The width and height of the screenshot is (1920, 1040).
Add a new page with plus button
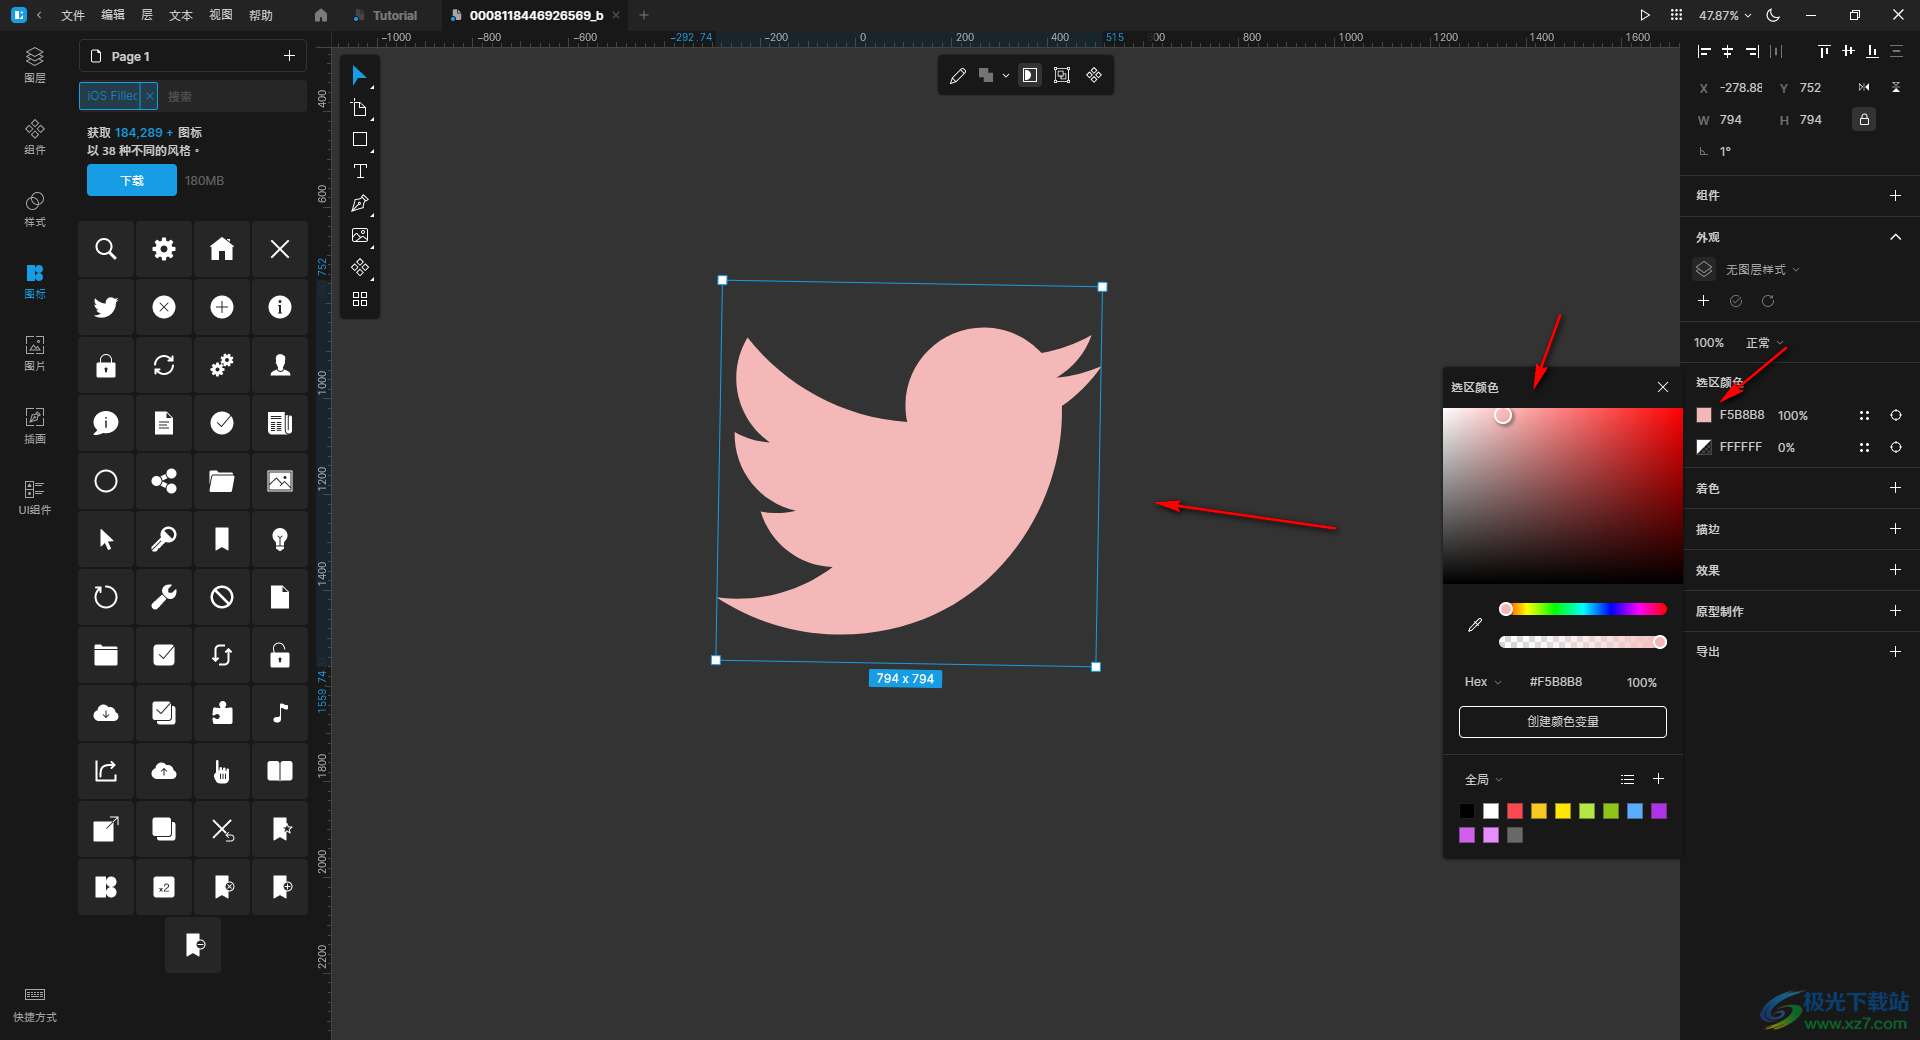[289, 56]
